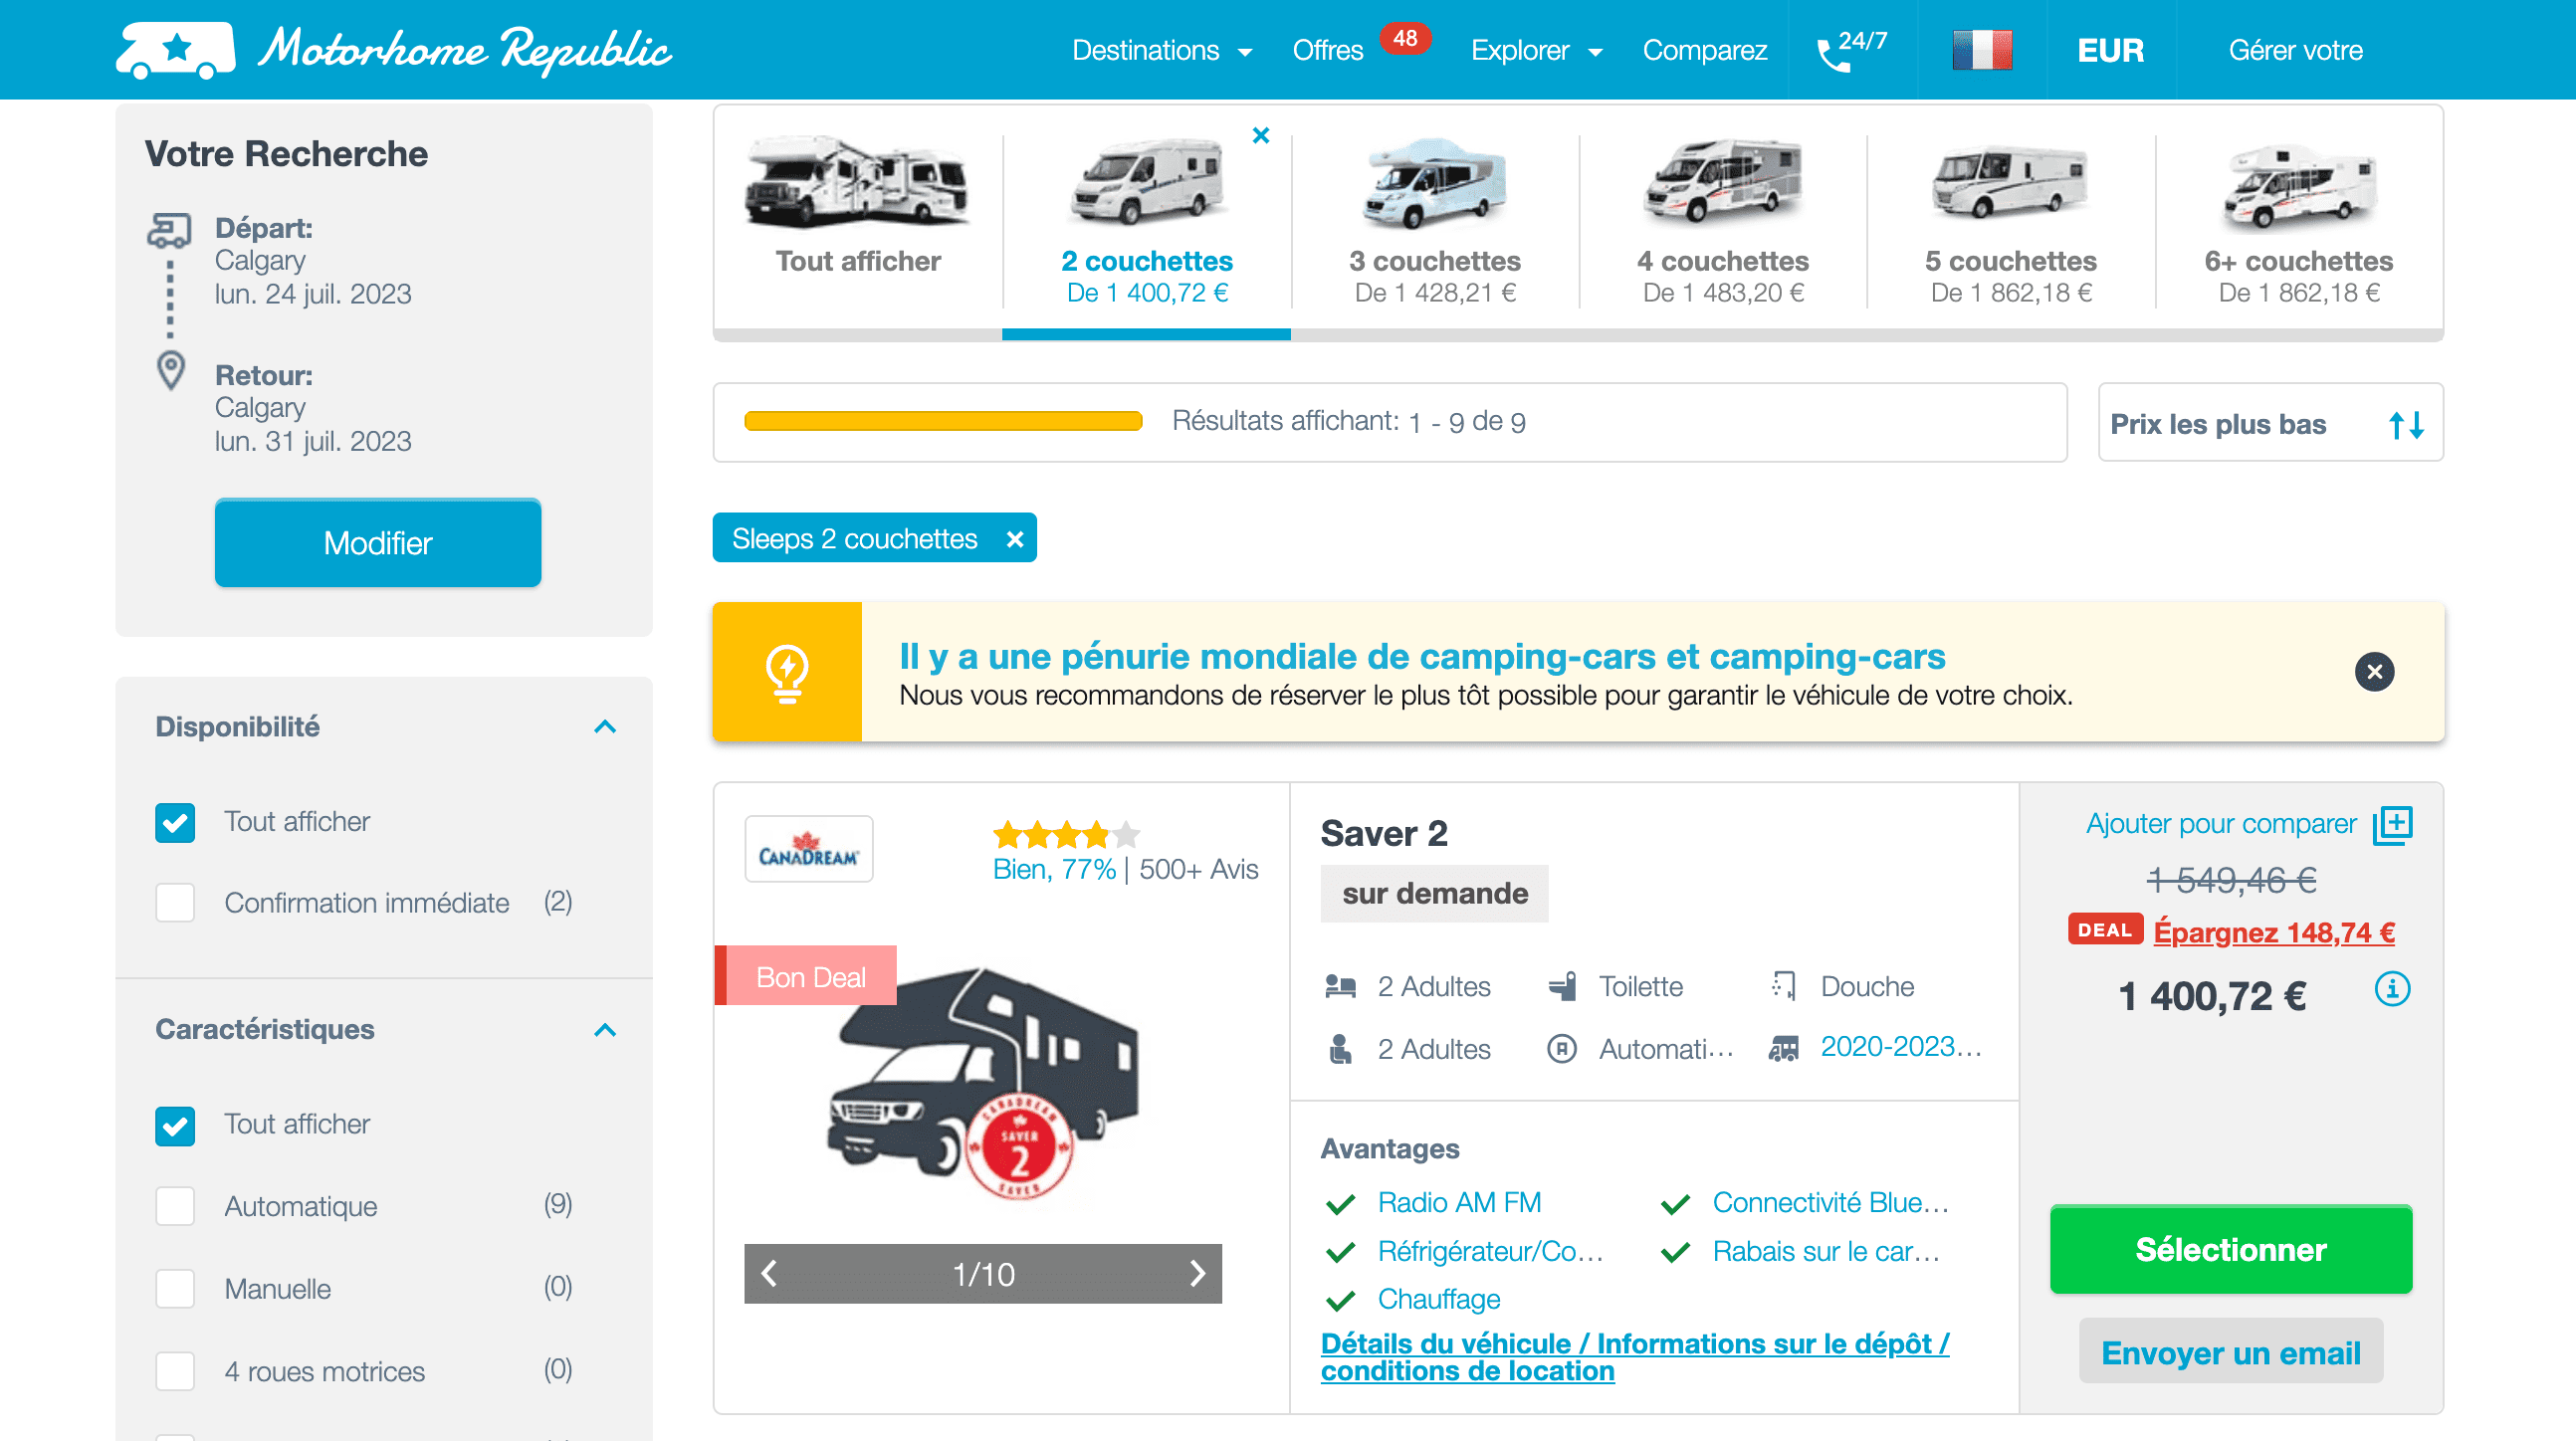This screenshot has width=2576, height=1441.
Task: Click the Automatic transmission icon
Action: point(1562,1049)
